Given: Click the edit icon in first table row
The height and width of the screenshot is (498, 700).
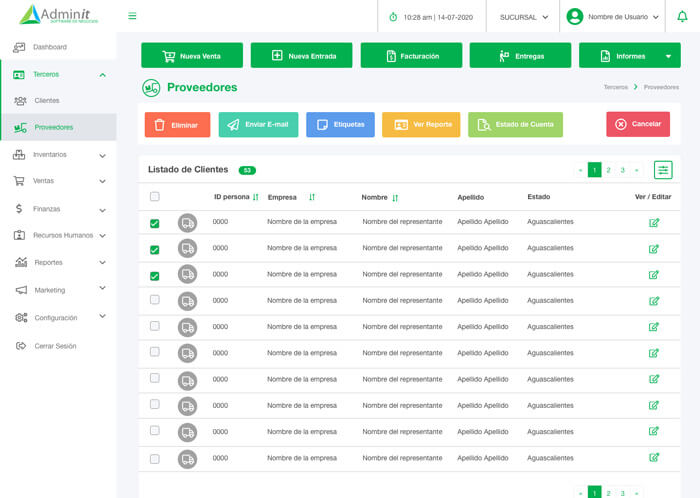Looking at the screenshot, I should pos(654,222).
